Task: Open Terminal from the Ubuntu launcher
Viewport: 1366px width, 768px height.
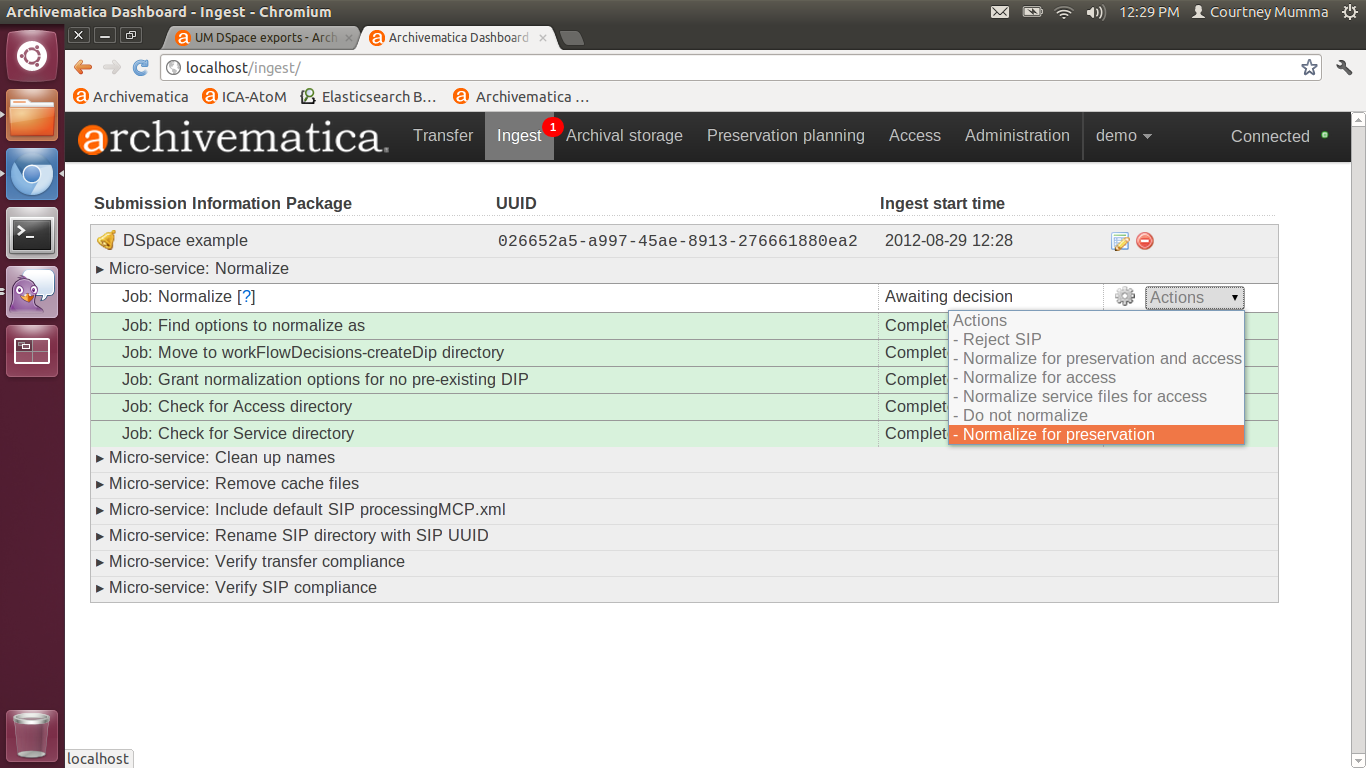Action: [x=32, y=234]
